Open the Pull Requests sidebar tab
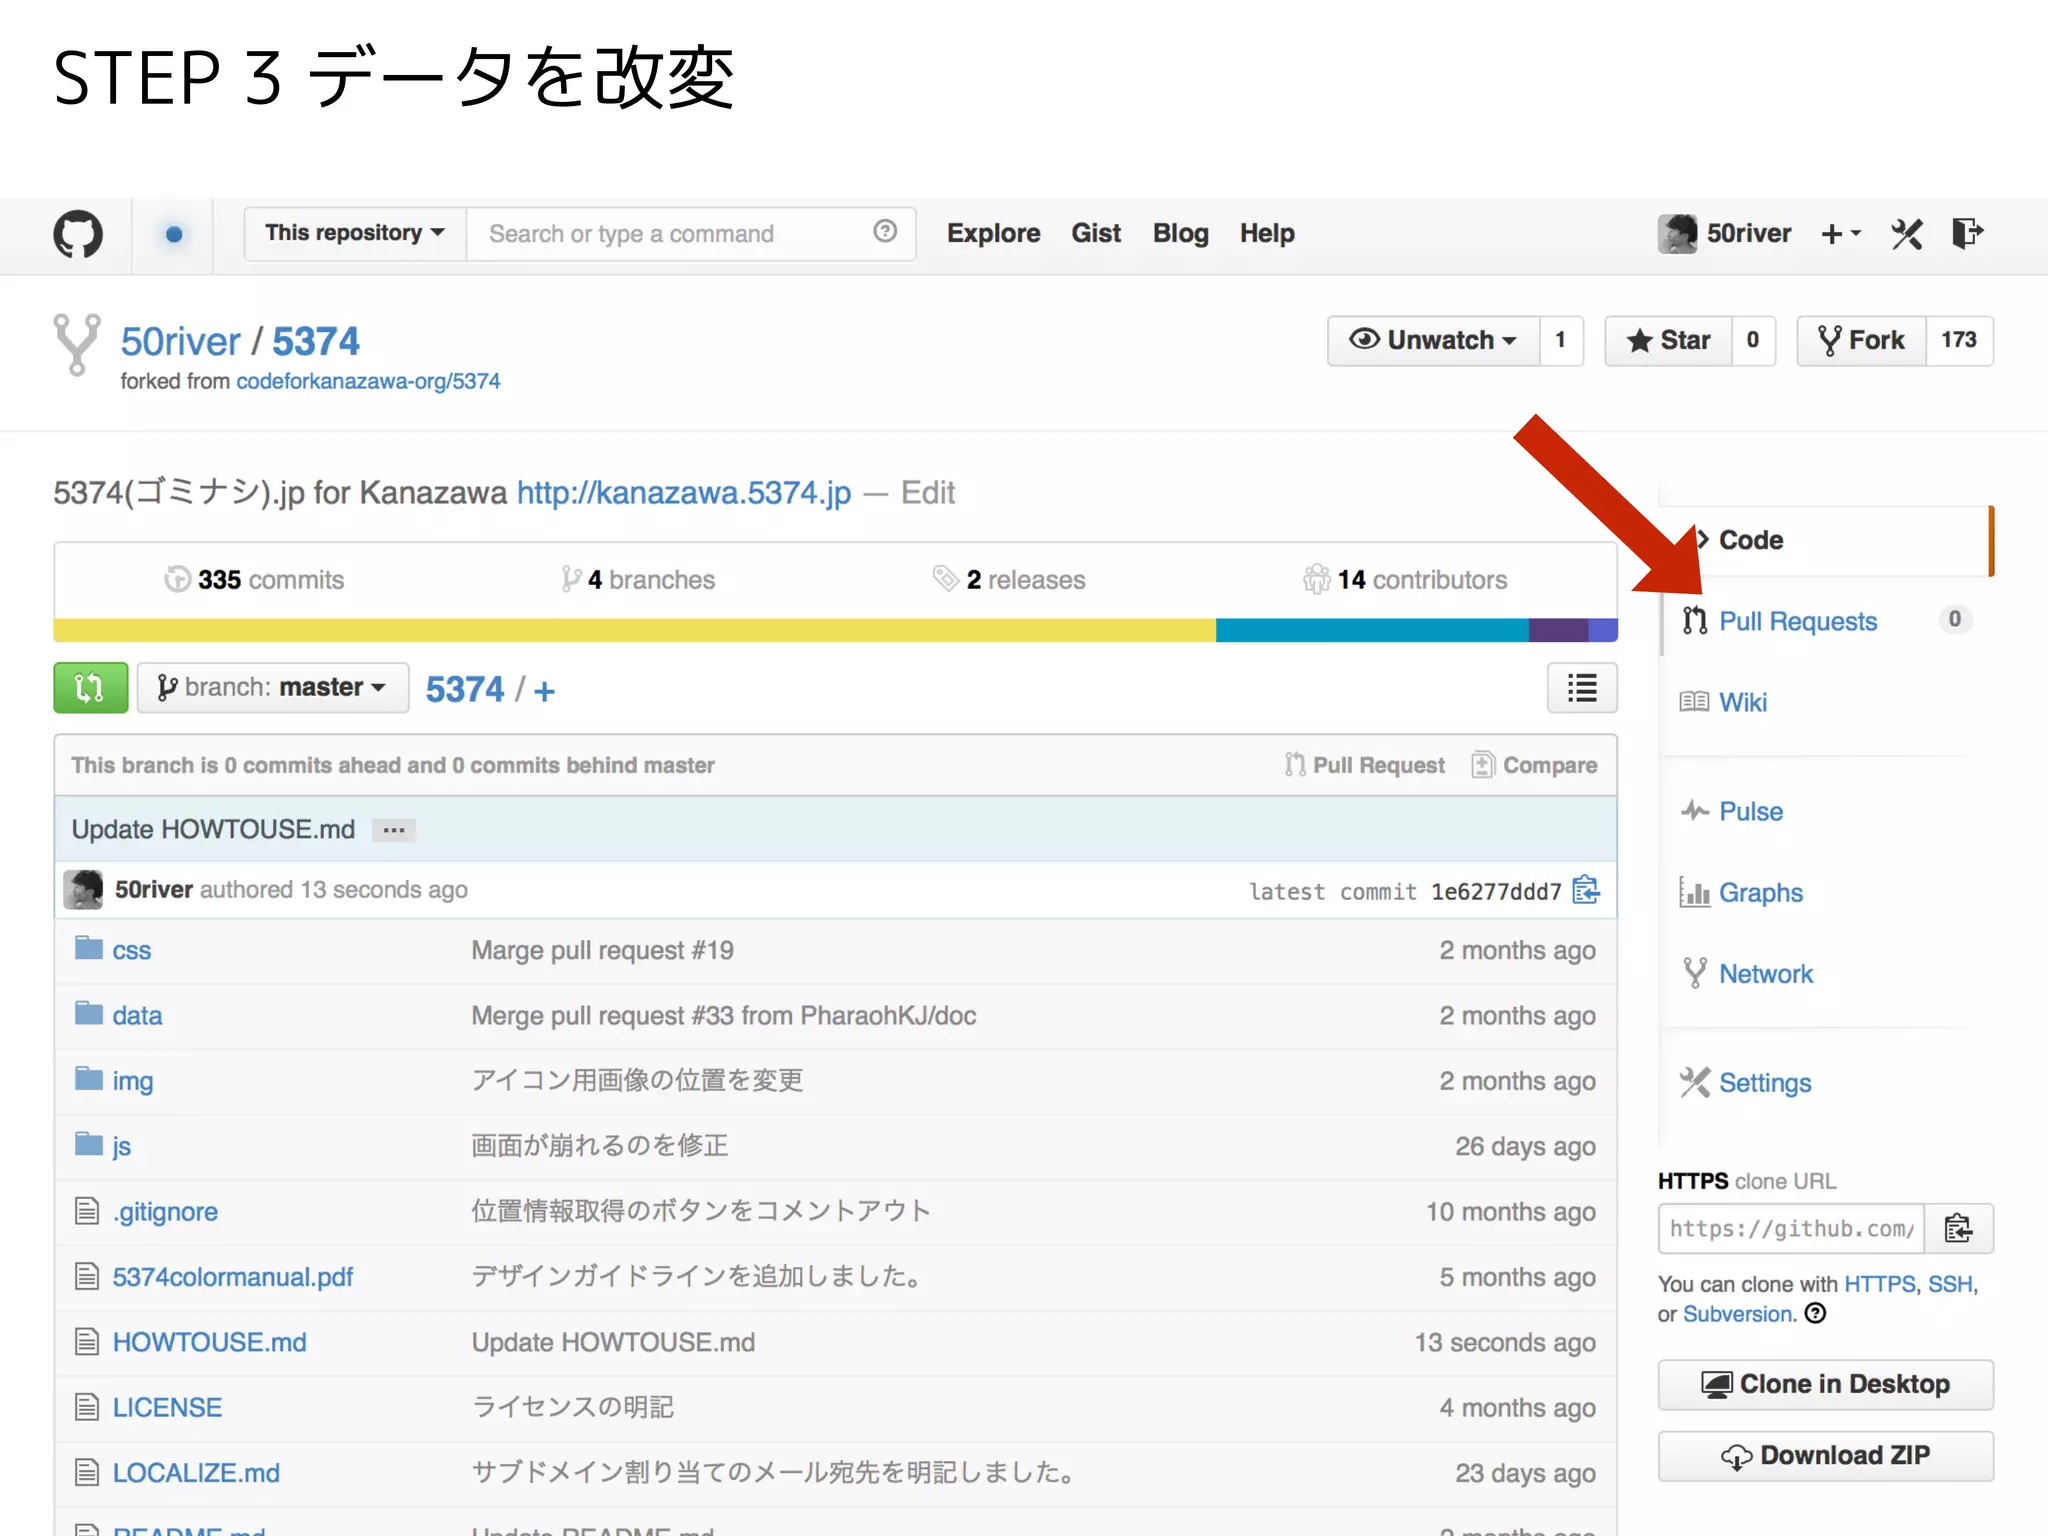The height and width of the screenshot is (1536, 2048). [1798, 621]
